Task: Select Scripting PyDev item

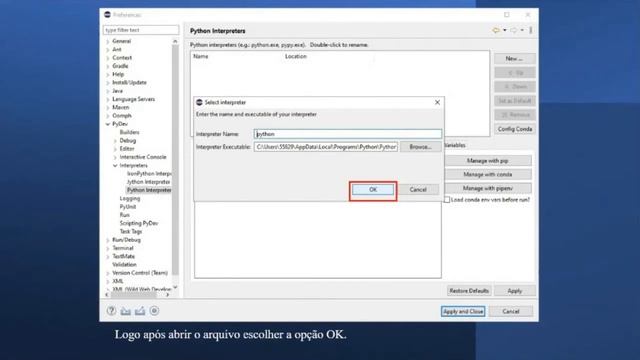Action: coord(139,223)
